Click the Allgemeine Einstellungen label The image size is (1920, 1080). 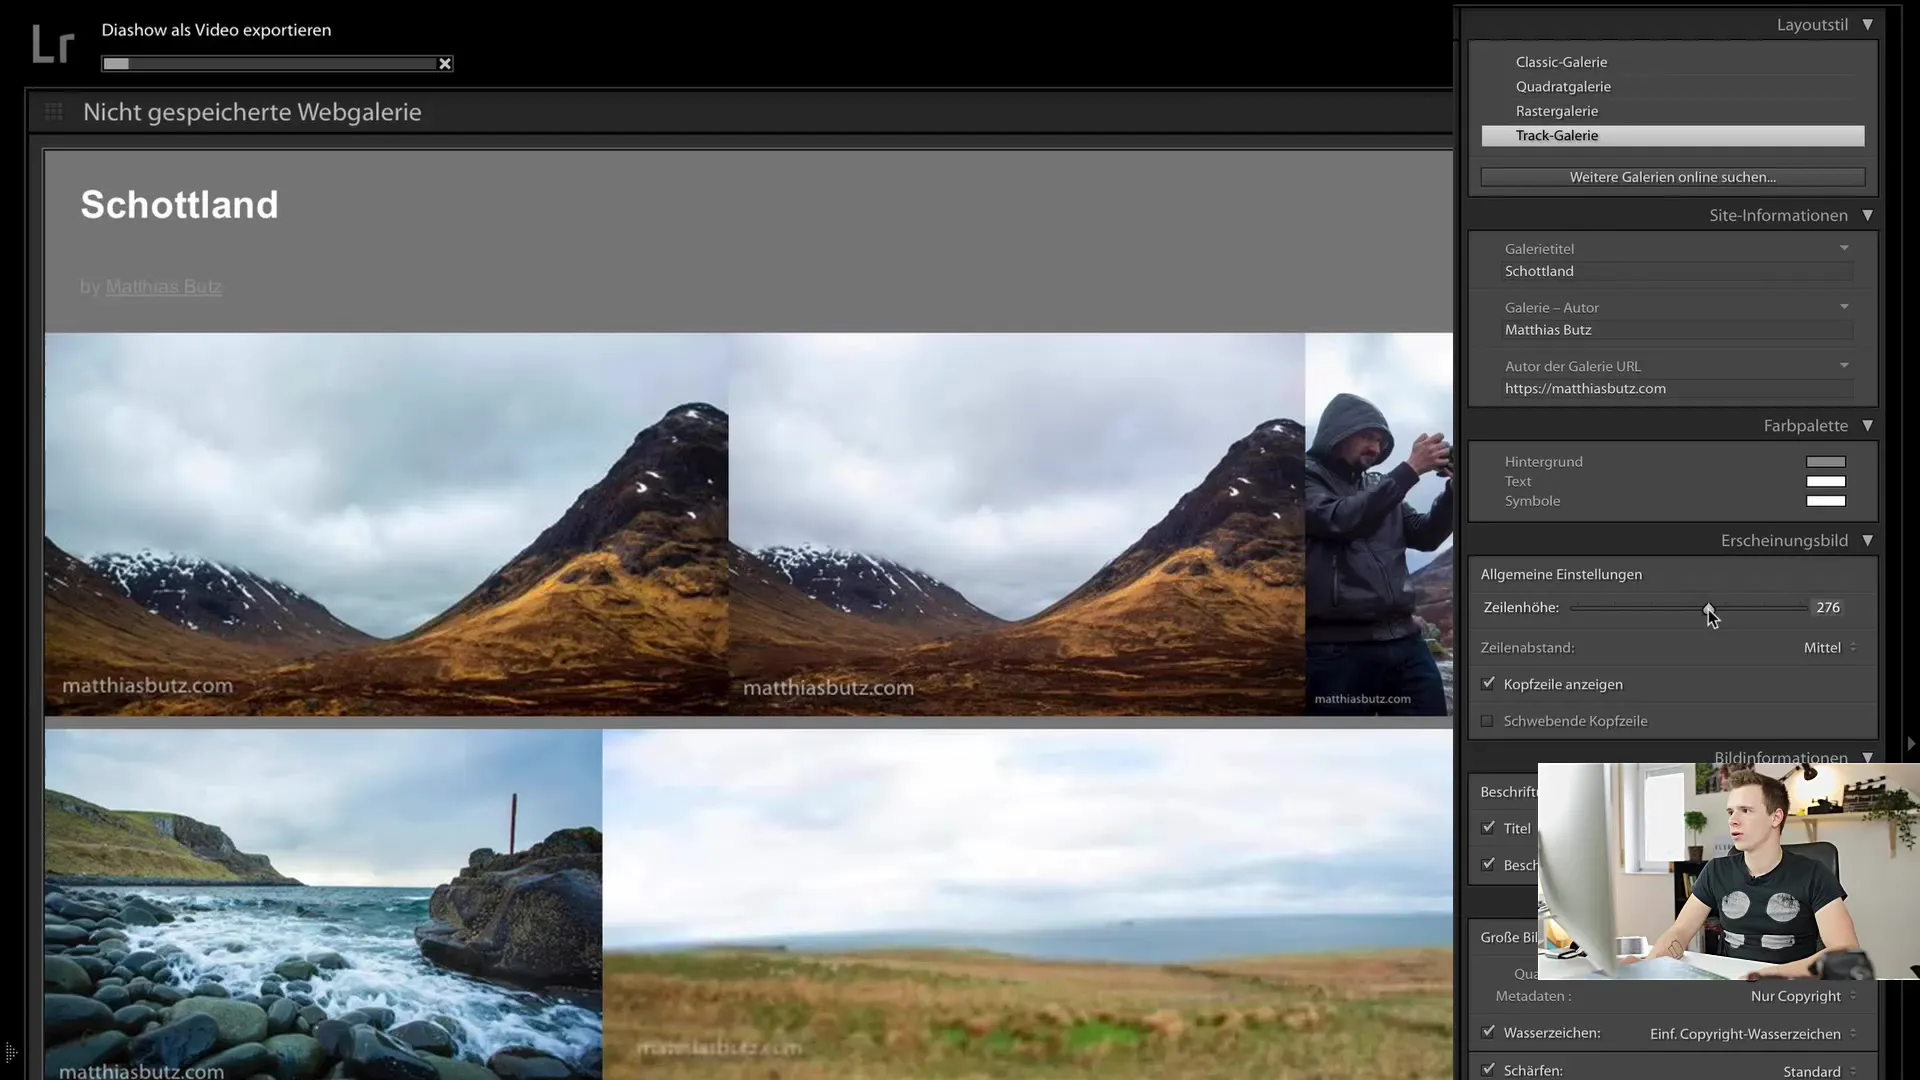pos(1561,574)
